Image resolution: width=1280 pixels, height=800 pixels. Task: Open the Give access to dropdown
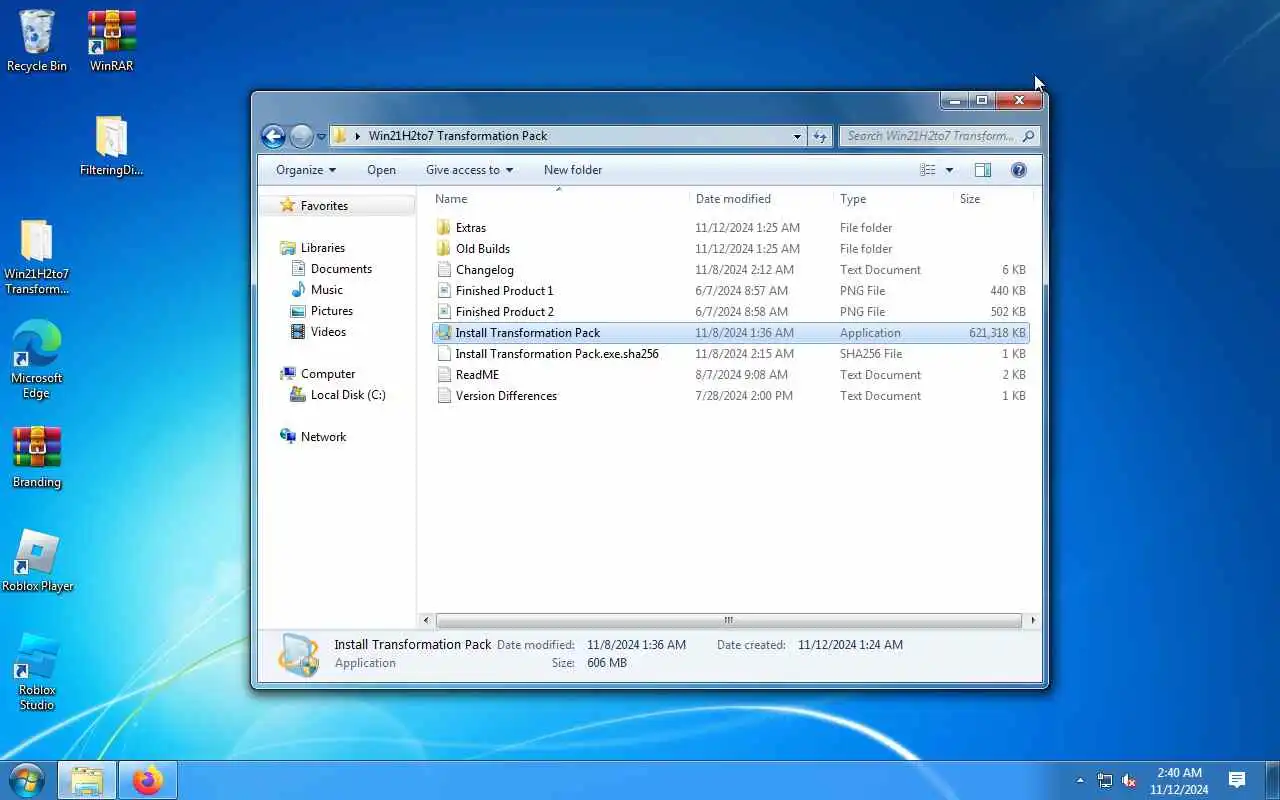[x=469, y=170]
